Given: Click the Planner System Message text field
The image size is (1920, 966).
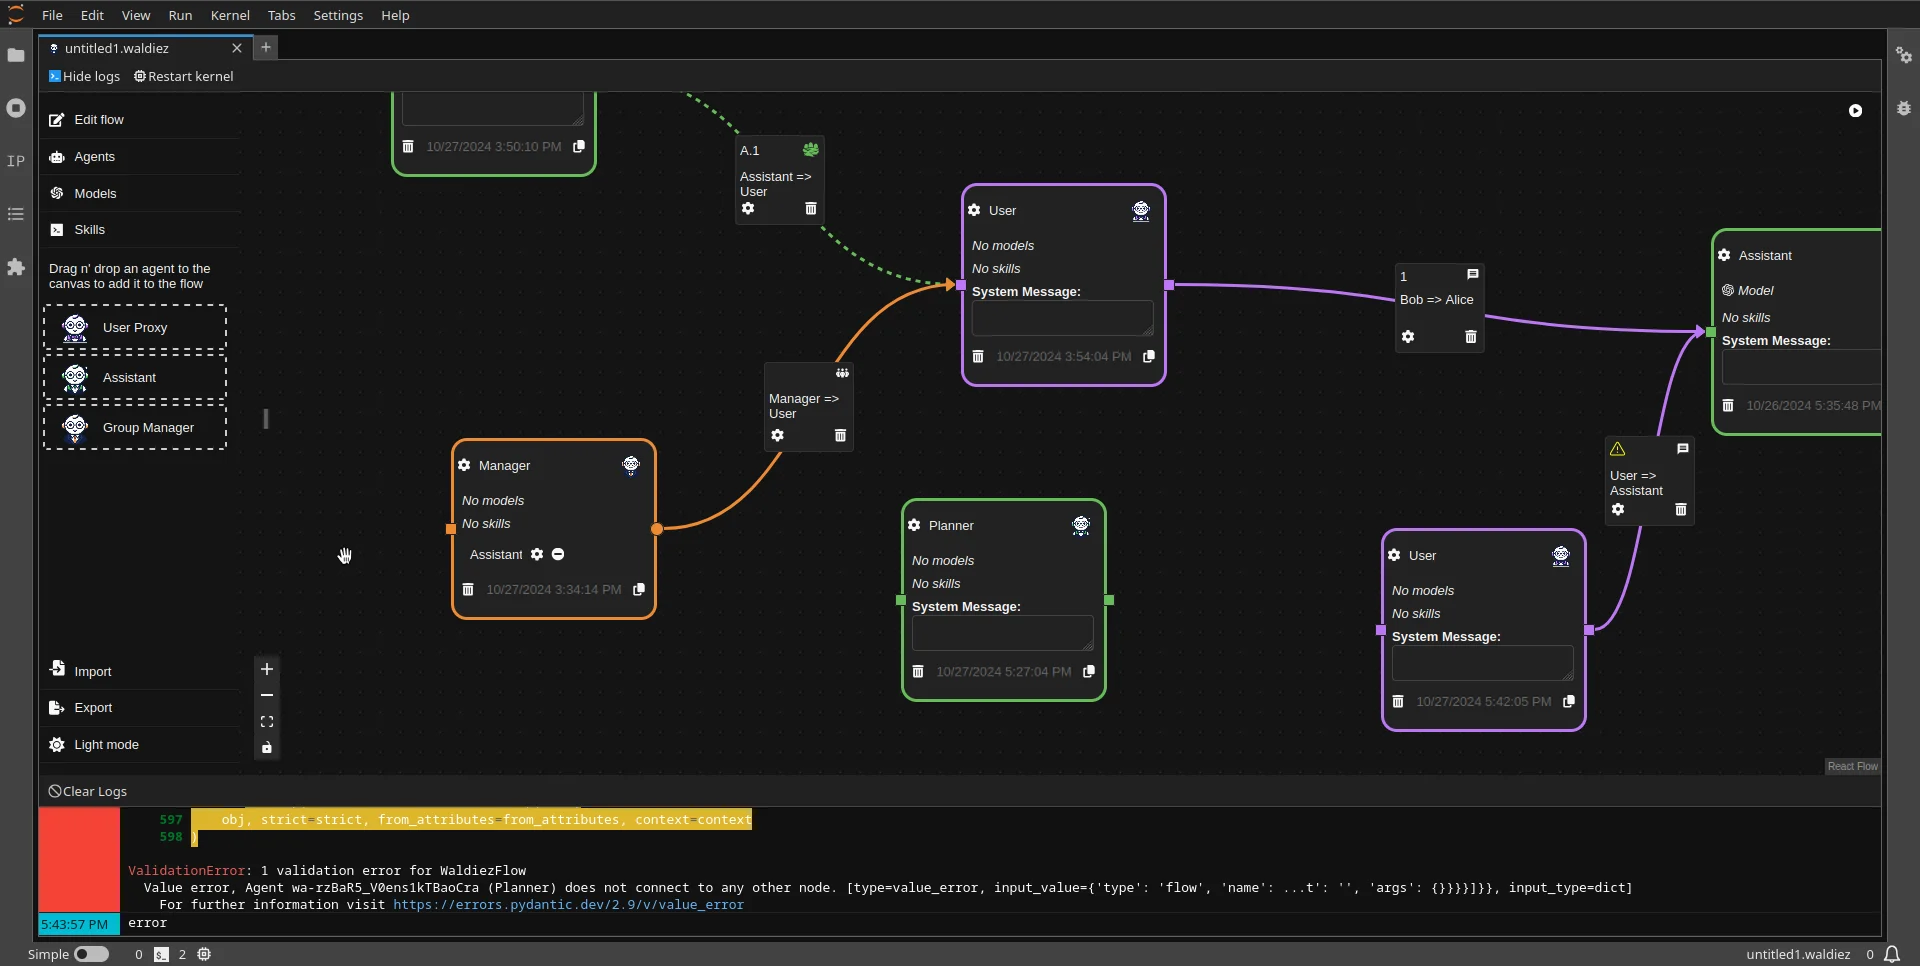Looking at the screenshot, I should [x=1002, y=633].
